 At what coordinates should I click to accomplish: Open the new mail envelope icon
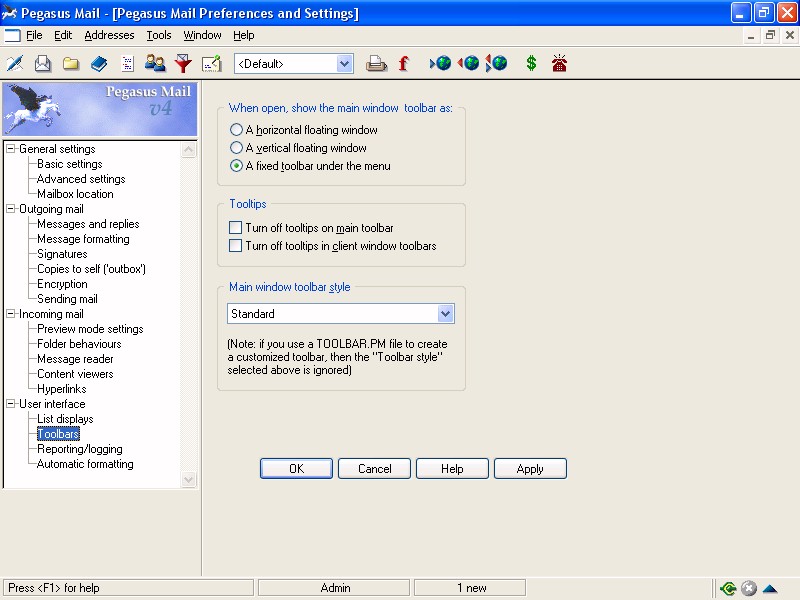pyautogui.click(x=43, y=64)
